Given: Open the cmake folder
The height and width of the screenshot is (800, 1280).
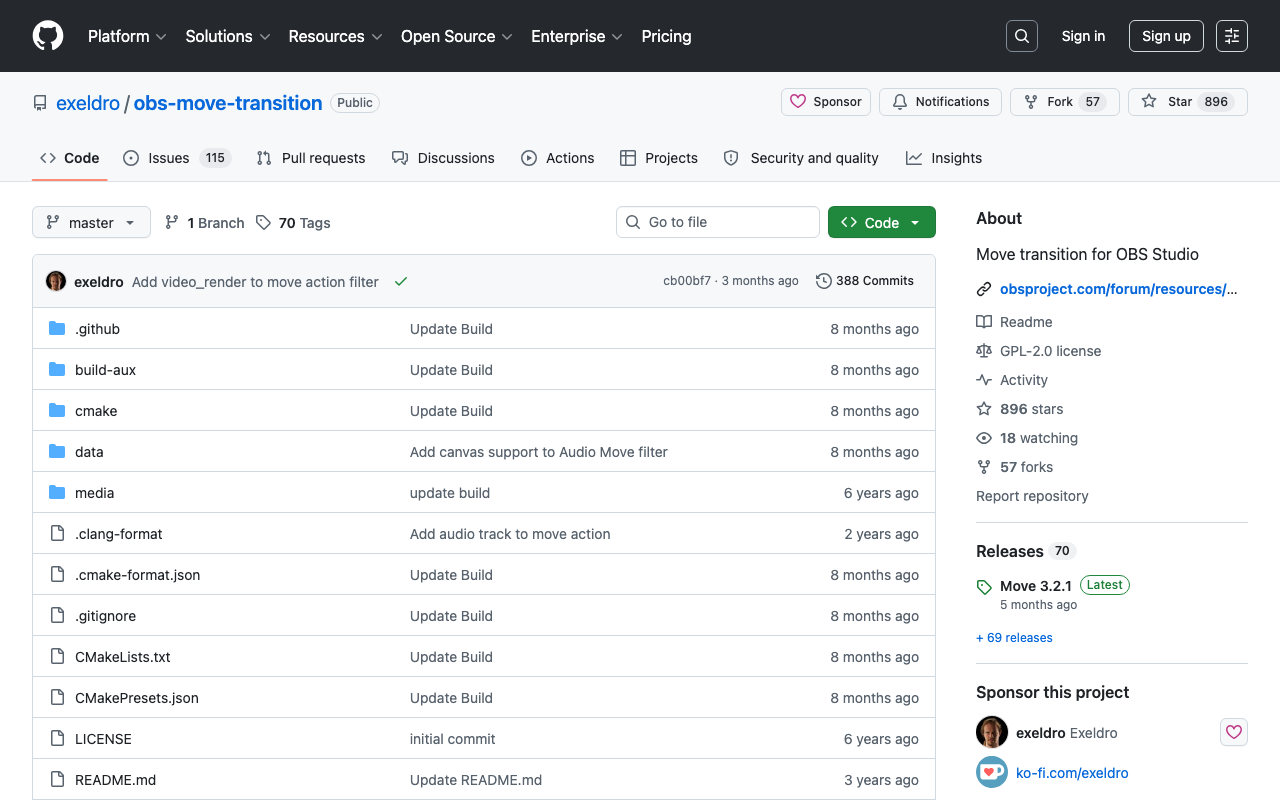Looking at the screenshot, I should tap(96, 411).
